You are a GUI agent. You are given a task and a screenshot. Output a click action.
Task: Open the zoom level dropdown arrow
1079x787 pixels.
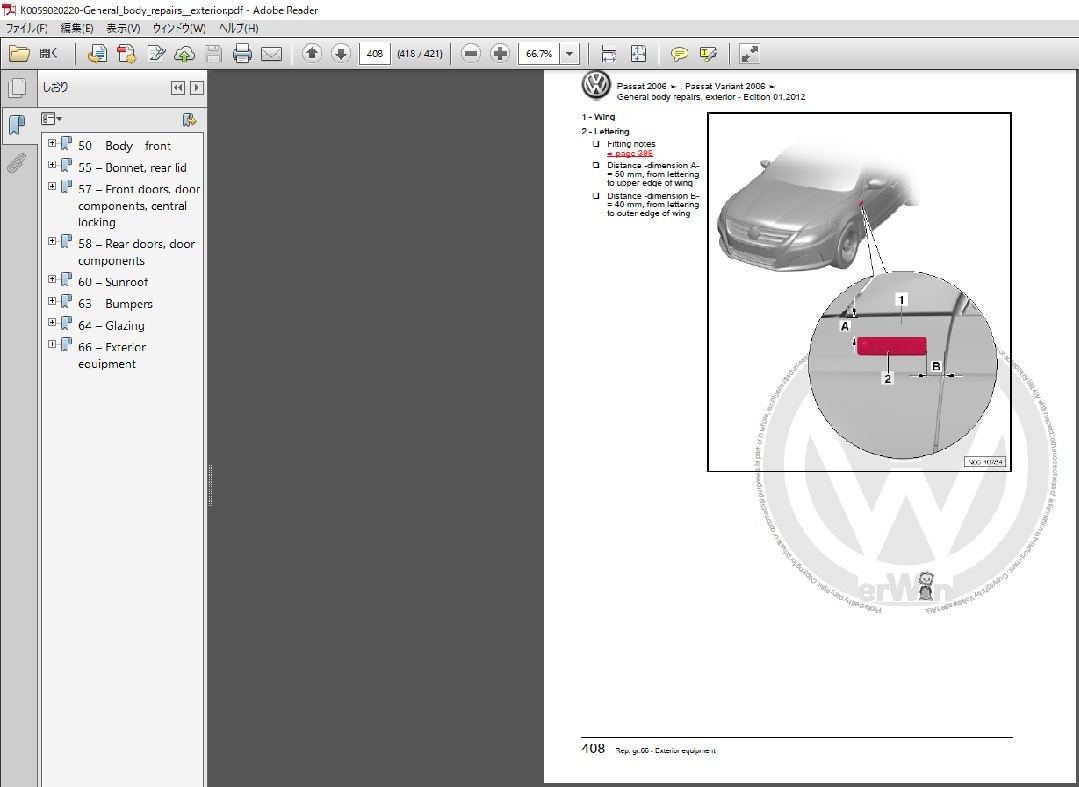569,54
